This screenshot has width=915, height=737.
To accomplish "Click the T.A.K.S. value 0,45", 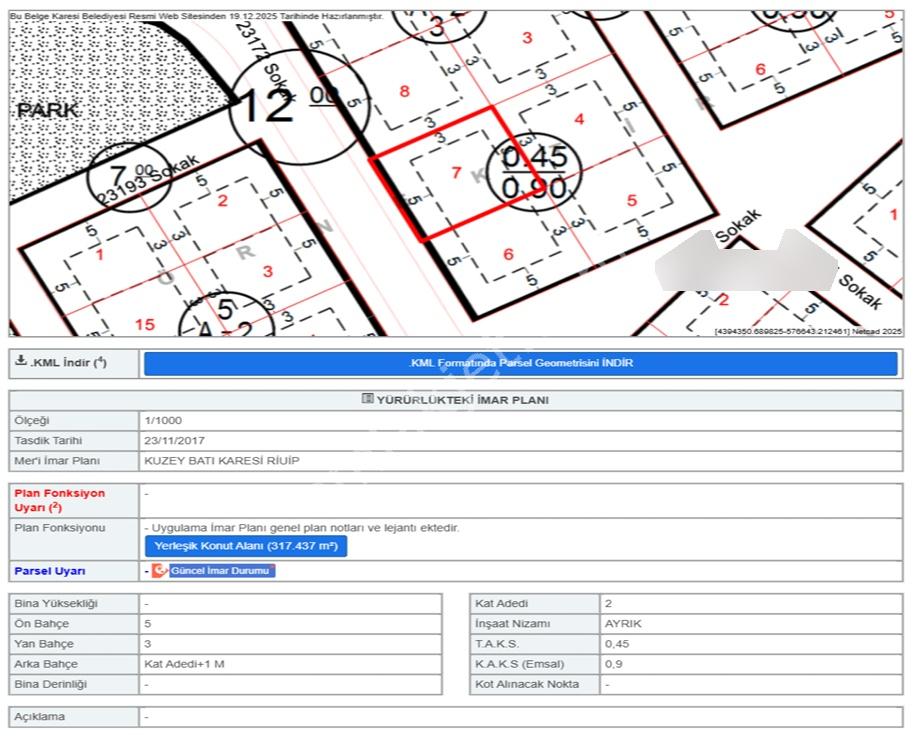I will (x=617, y=644).
